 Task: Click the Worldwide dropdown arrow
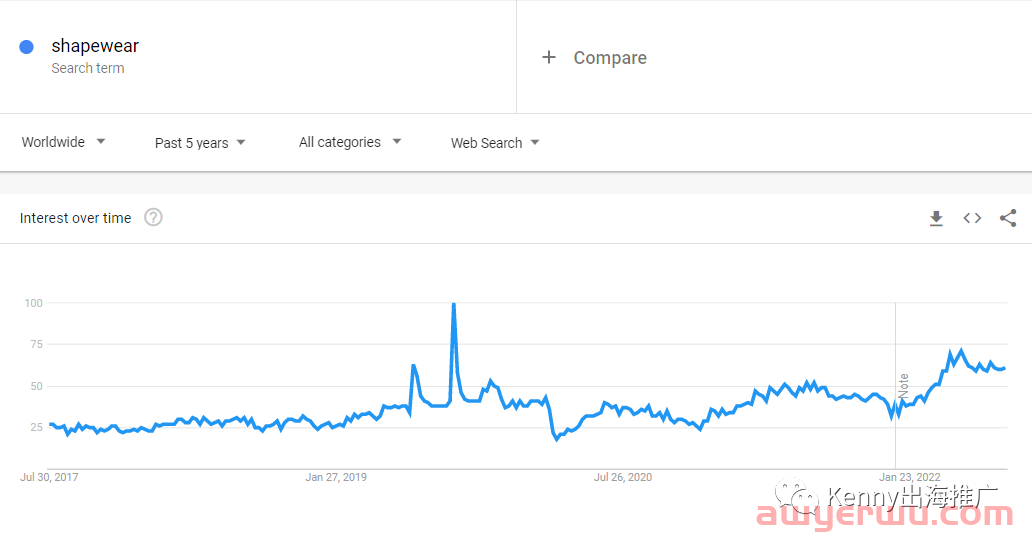pos(101,142)
